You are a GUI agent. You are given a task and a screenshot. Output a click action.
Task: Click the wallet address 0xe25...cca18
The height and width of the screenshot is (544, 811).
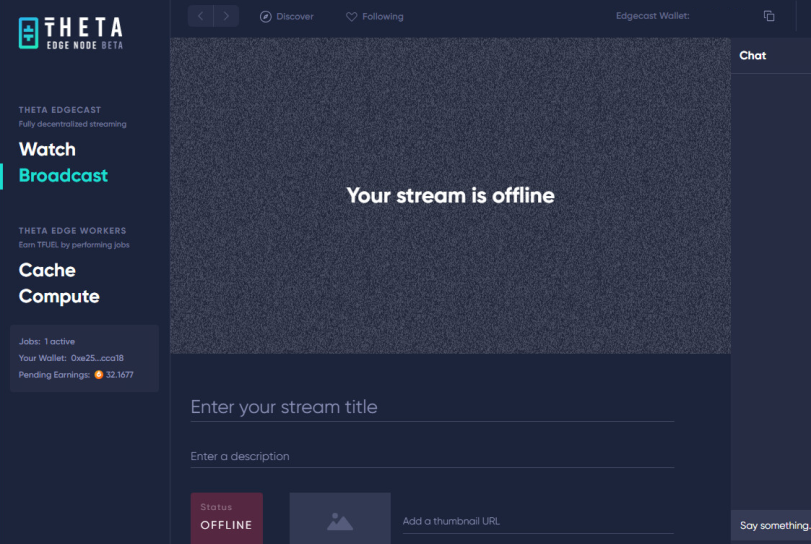pyautogui.click(x=97, y=358)
